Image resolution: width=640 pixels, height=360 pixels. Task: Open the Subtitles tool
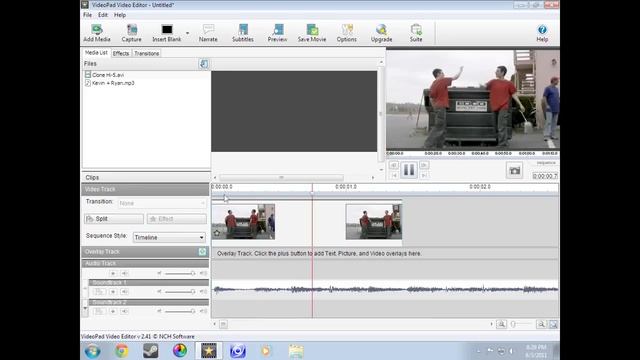[x=243, y=33]
